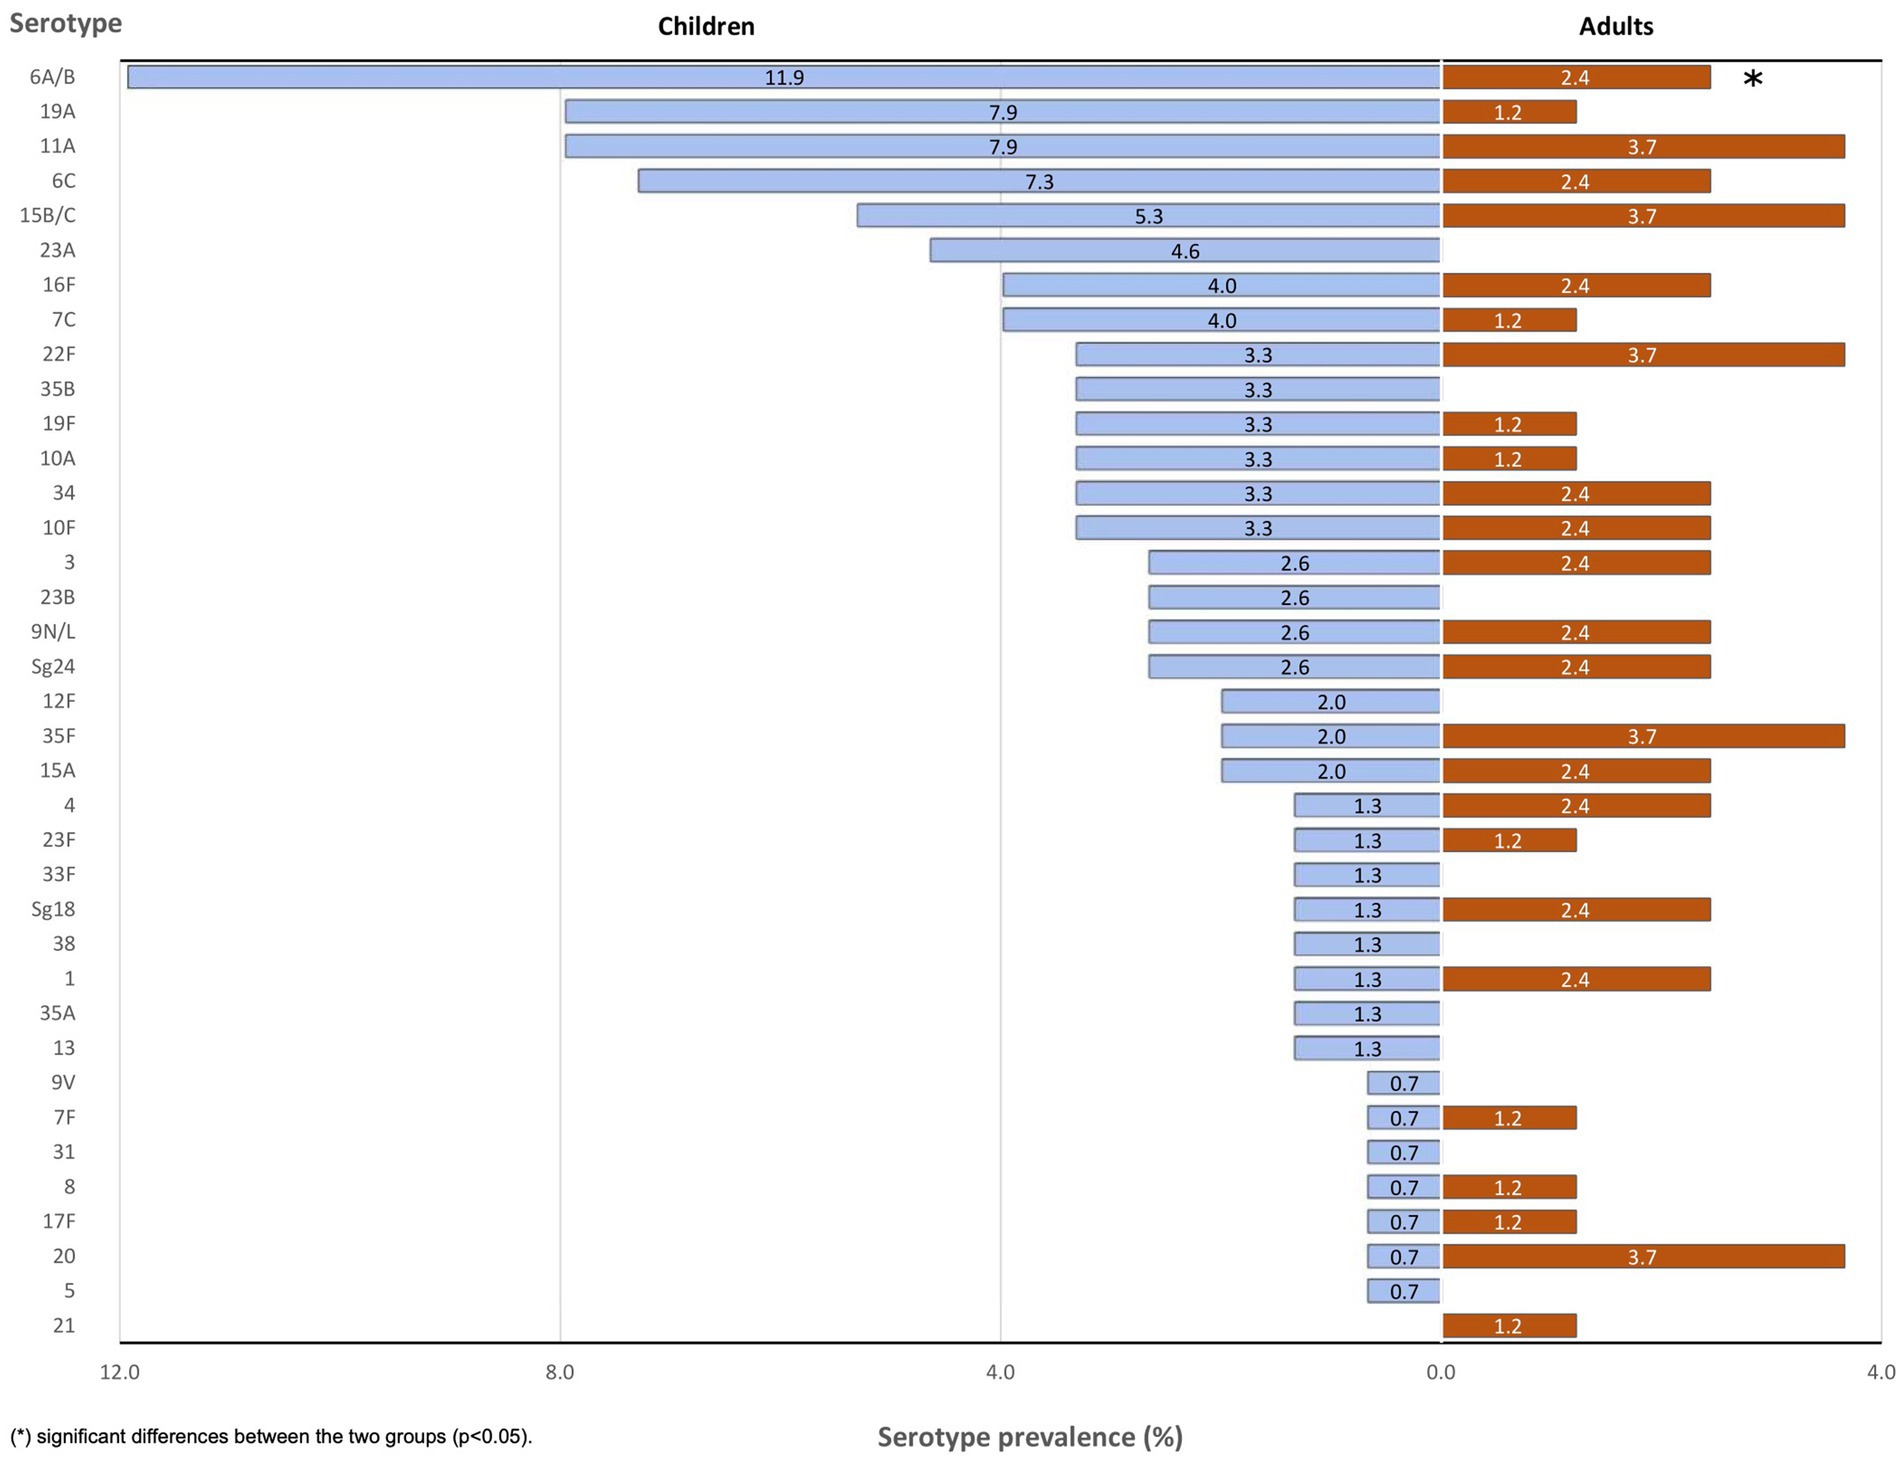This screenshot has height=1460, width=1902.
Task: Click the asterisk significance marker beside 6A/B
Action: [x=1752, y=80]
